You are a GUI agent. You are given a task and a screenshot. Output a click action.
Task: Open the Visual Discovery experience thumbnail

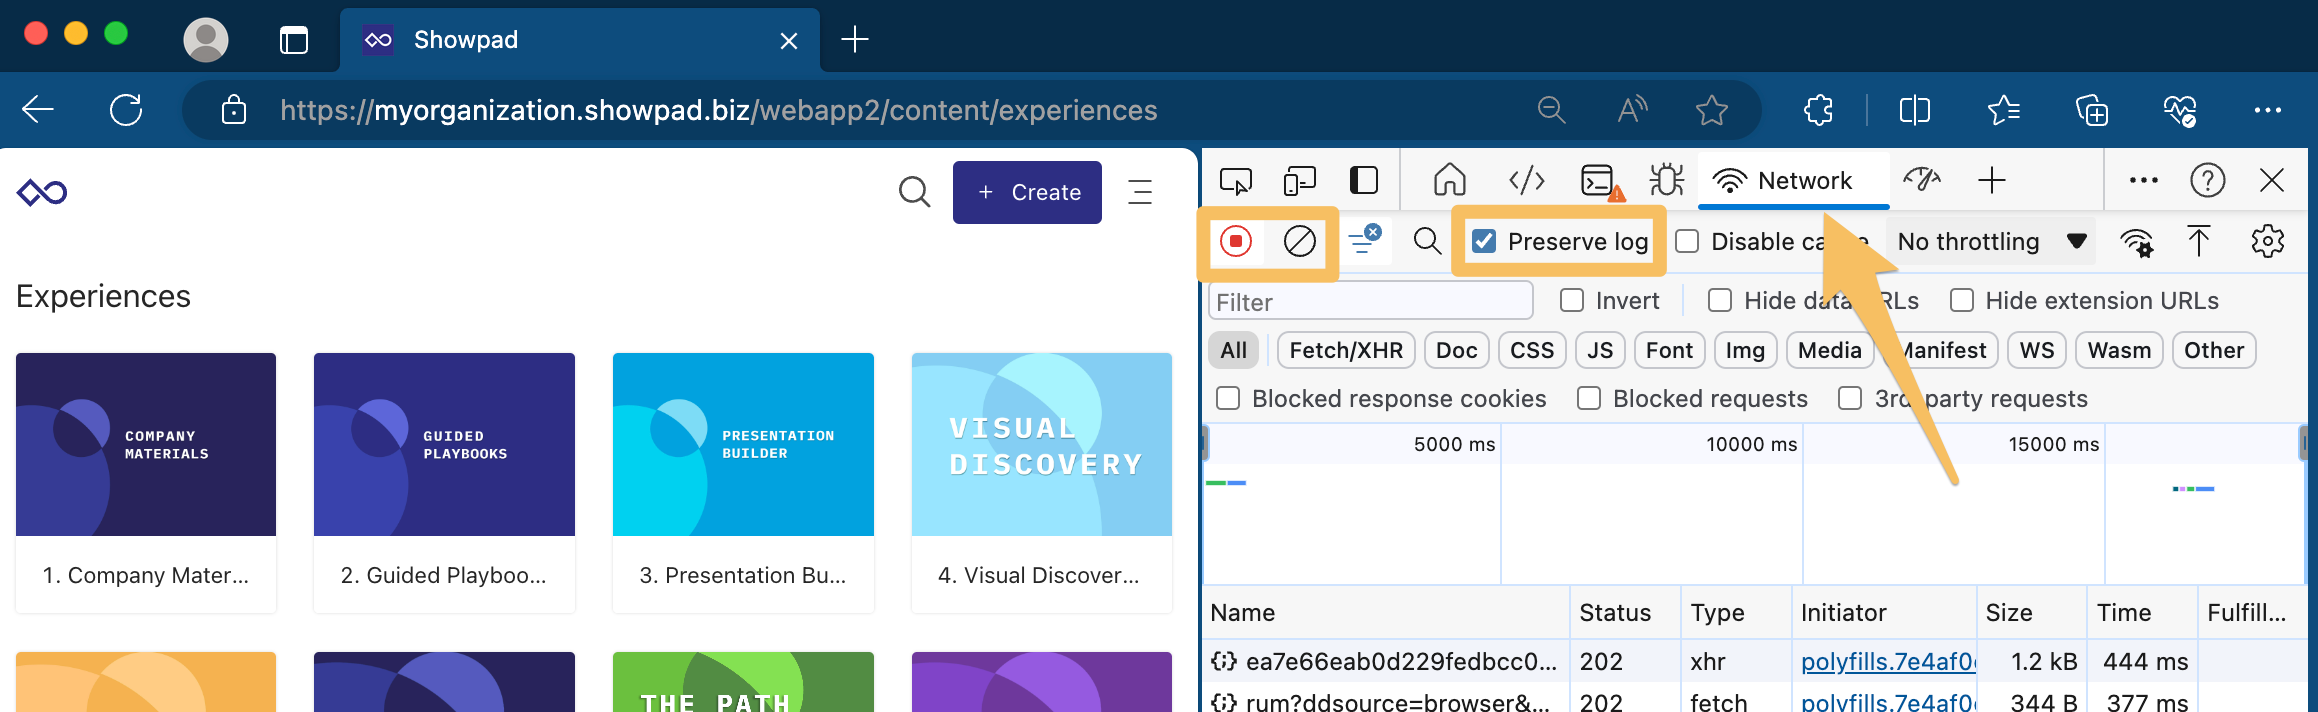click(x=1042, y=444)
